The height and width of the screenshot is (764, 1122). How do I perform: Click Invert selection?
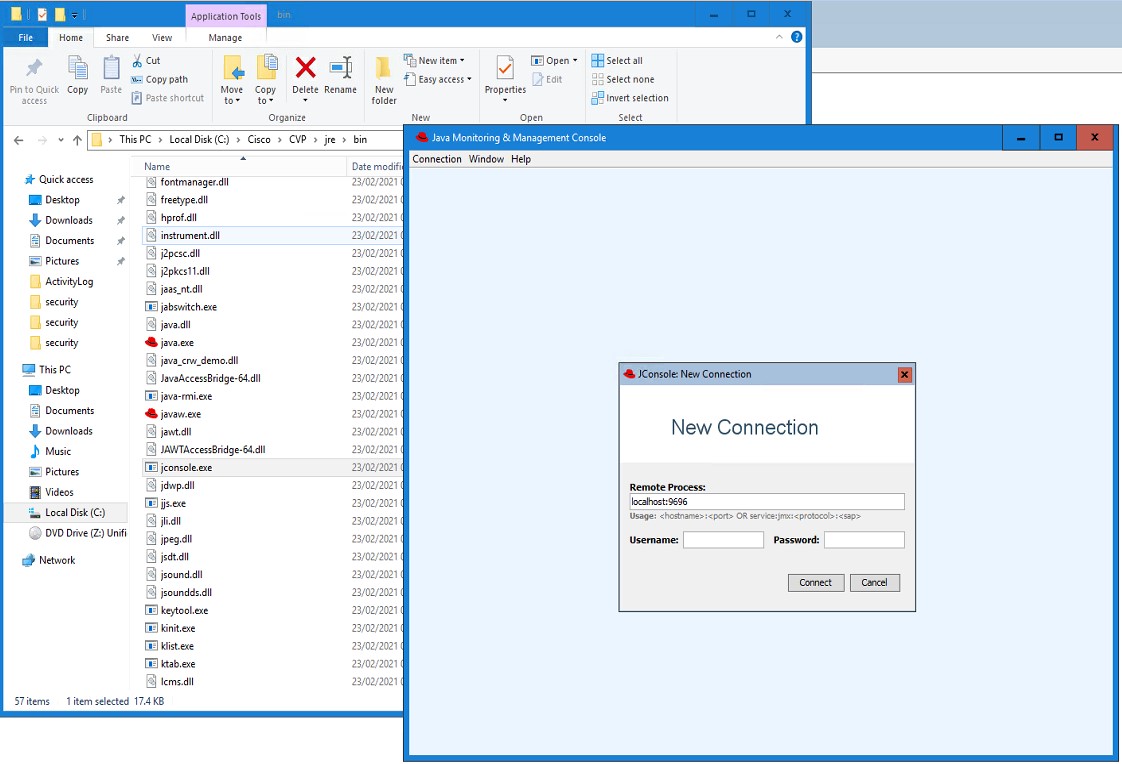click(630, 98)
